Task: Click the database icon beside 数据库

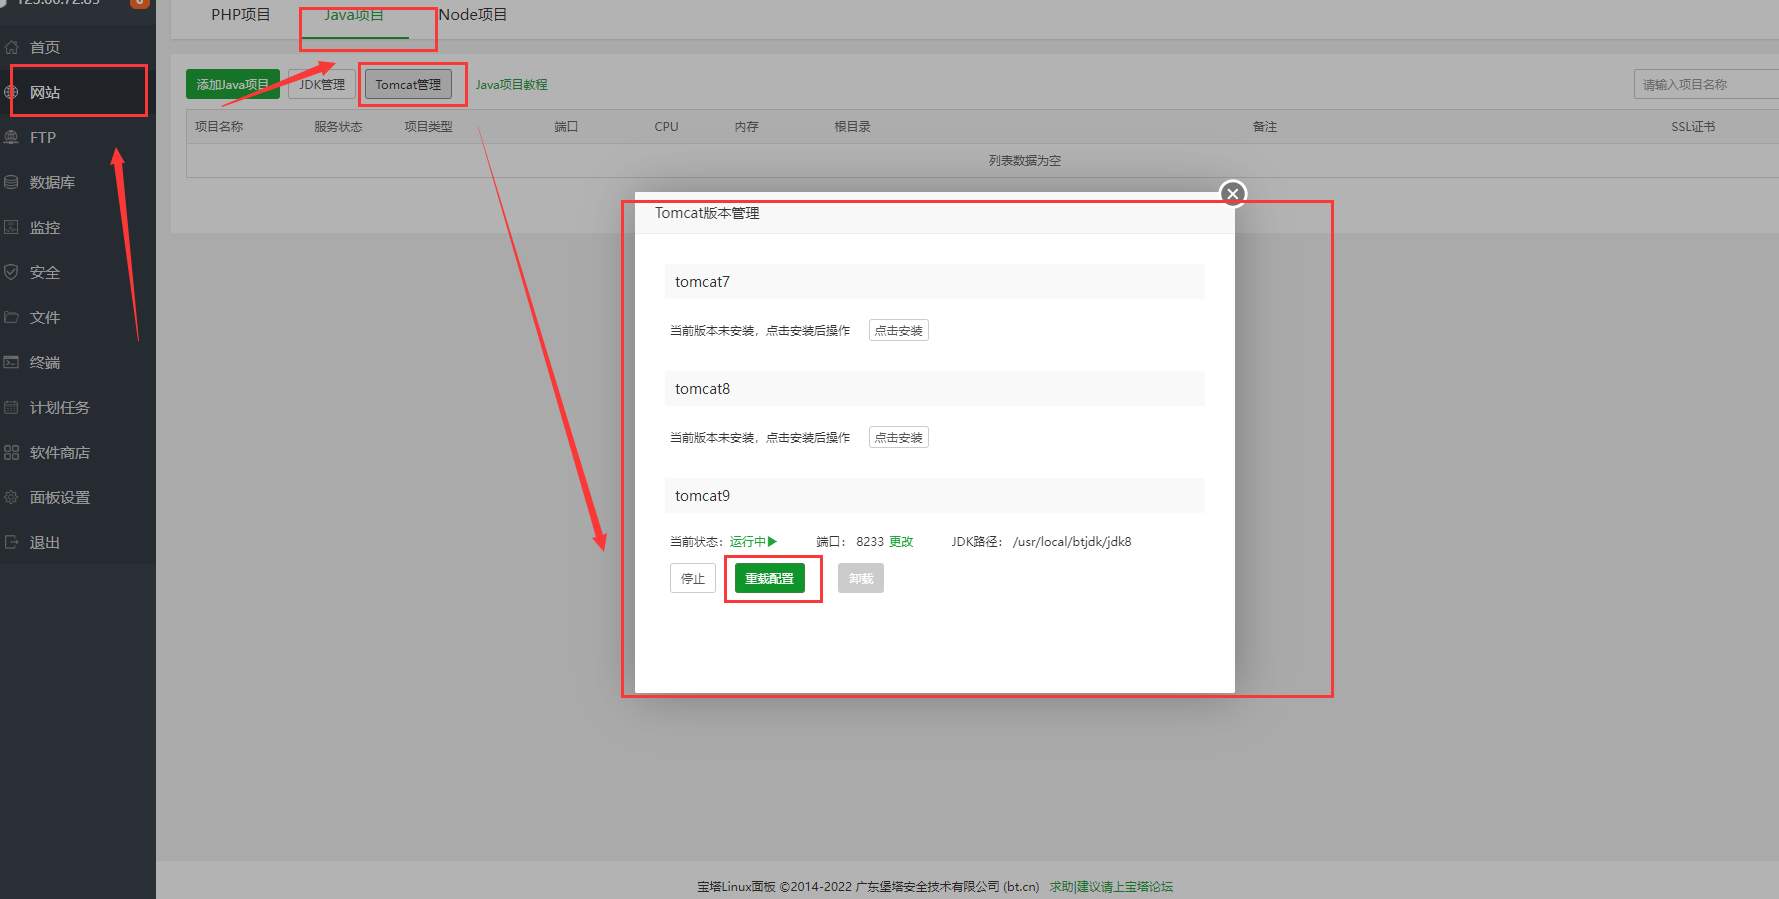Action: click(x=12, y=182)
